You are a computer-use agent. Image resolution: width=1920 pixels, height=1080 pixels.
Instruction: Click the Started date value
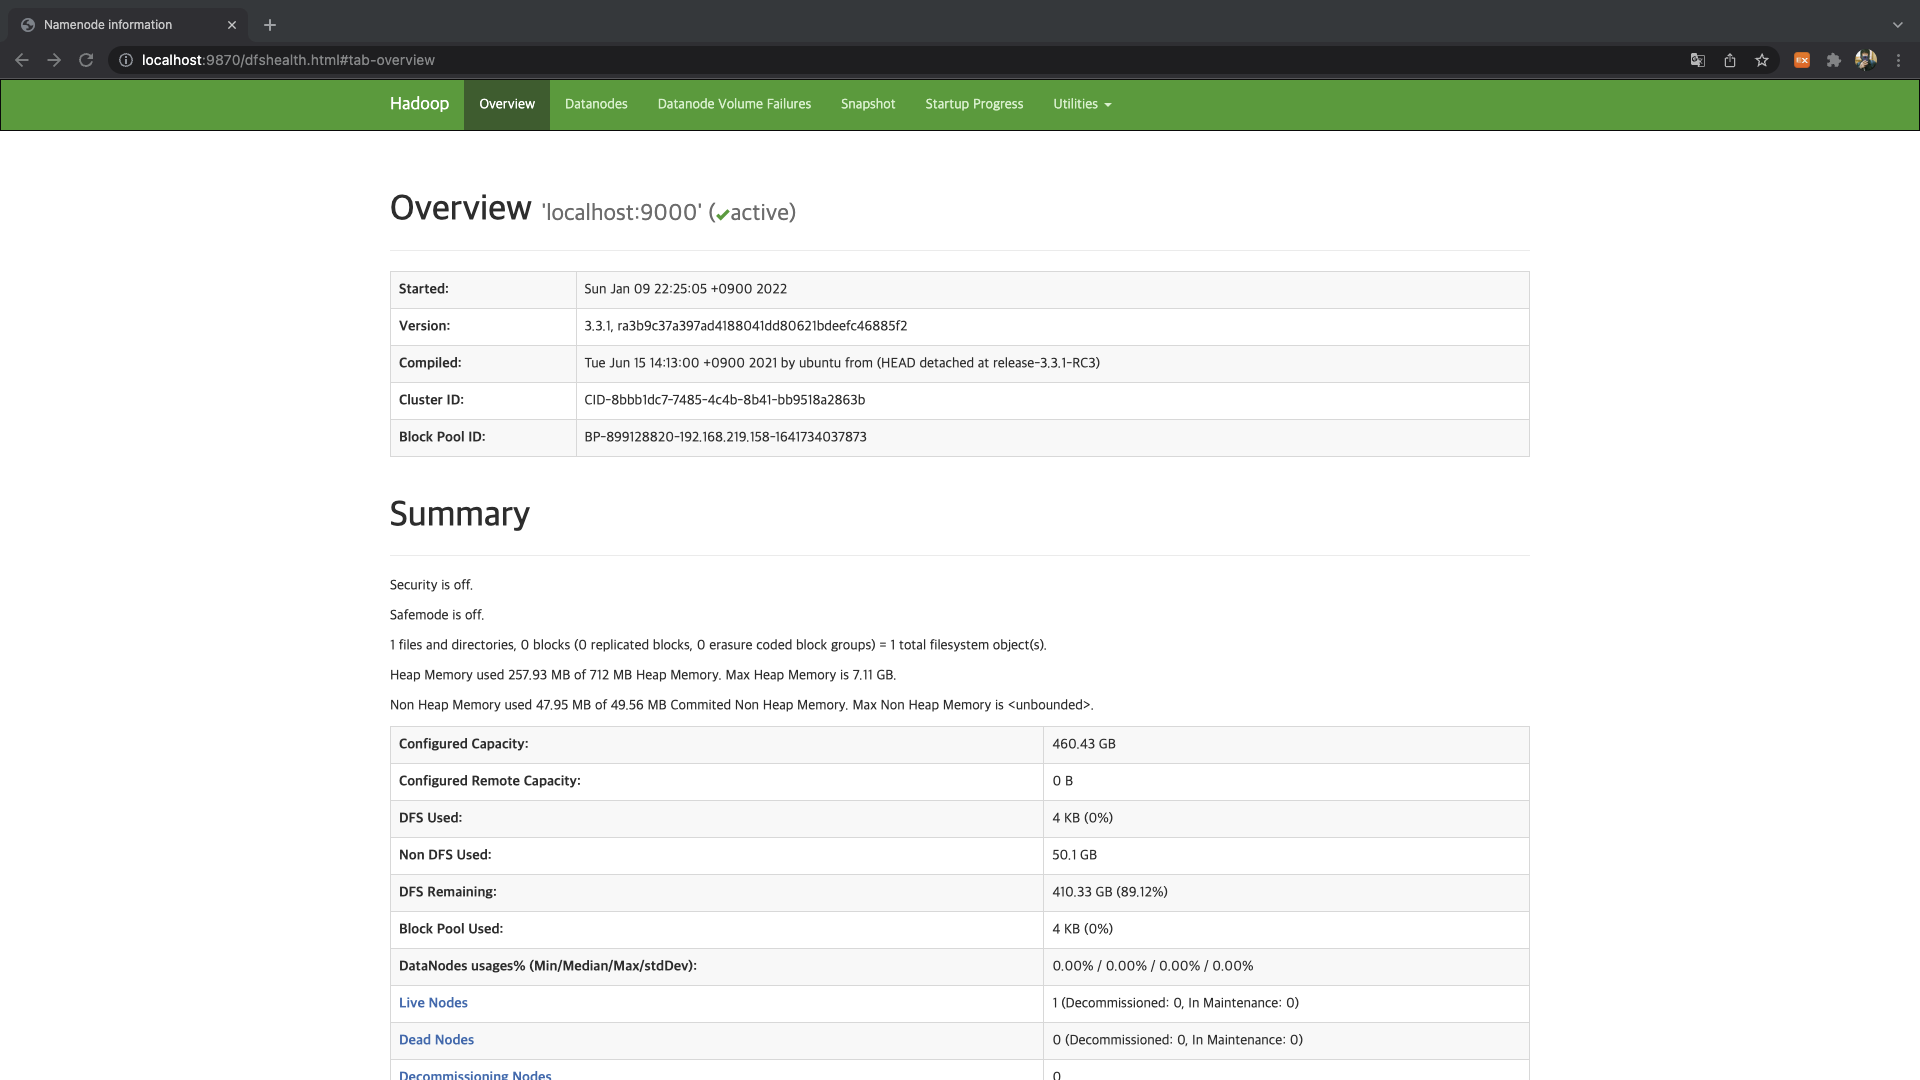pyautogui.click(x=686, y=289)
